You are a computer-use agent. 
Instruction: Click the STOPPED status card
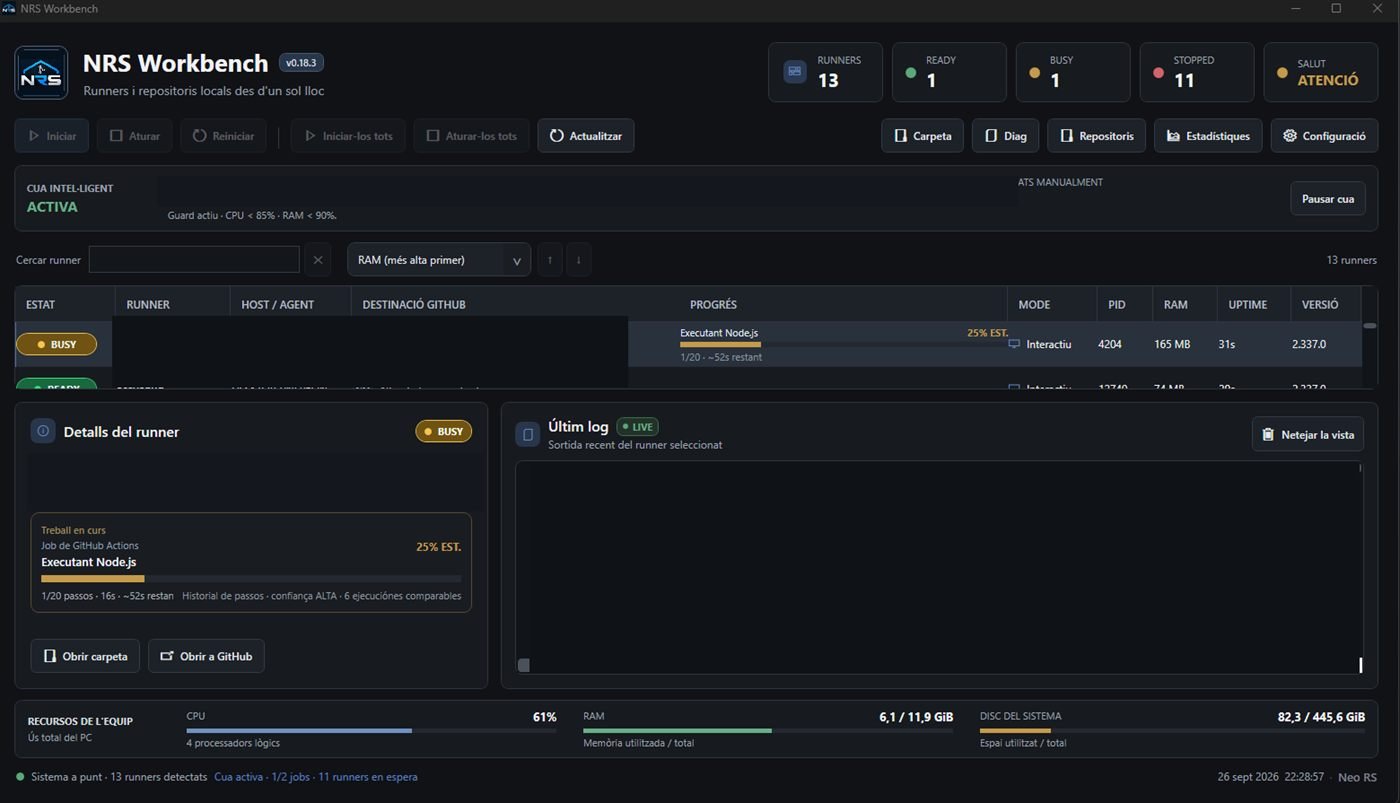coord(1197,72)
